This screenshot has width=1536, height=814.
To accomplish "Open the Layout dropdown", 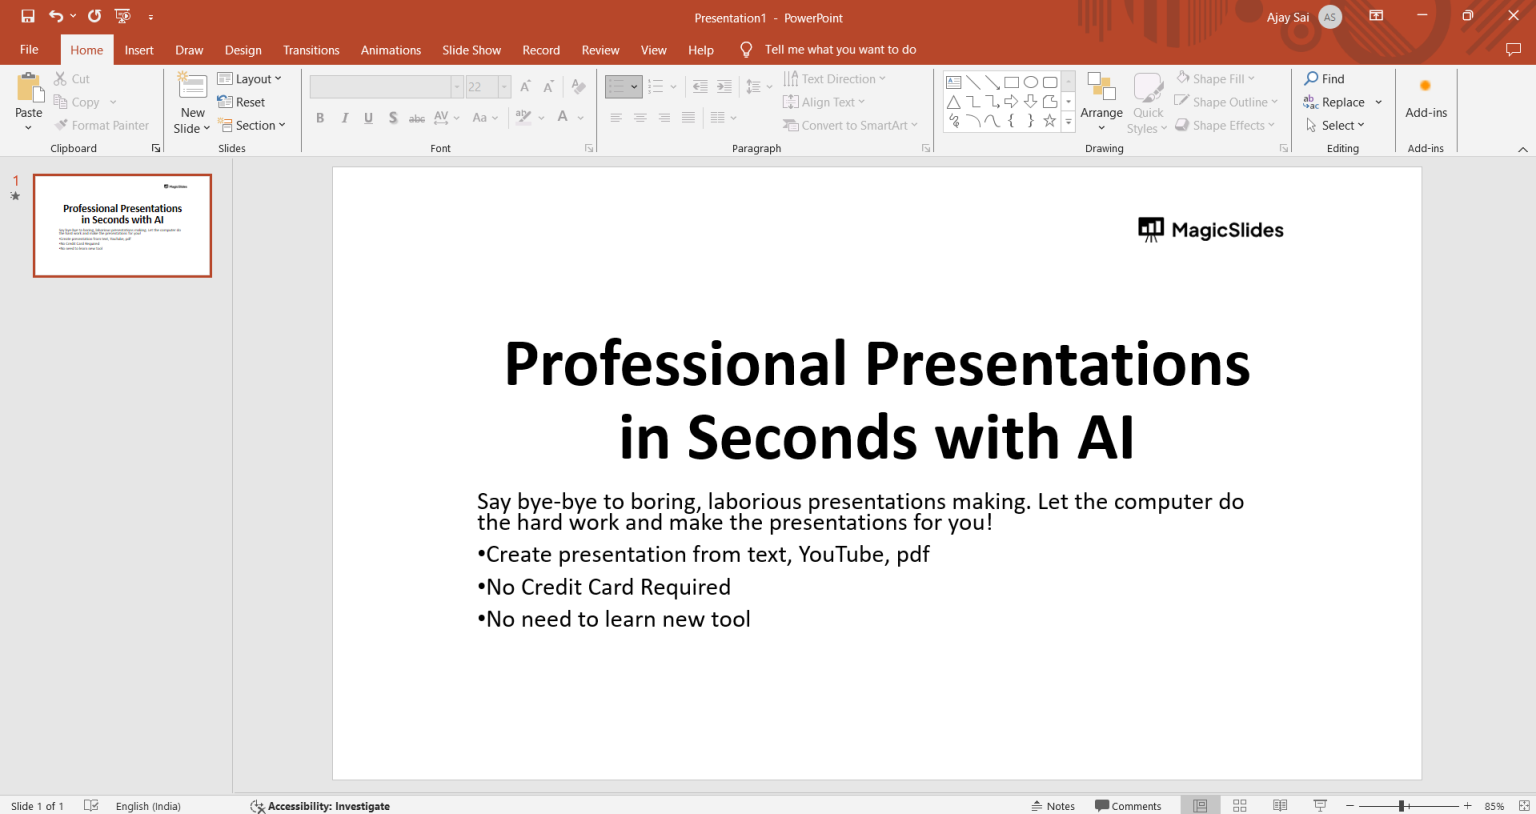I will coord(250,79).
